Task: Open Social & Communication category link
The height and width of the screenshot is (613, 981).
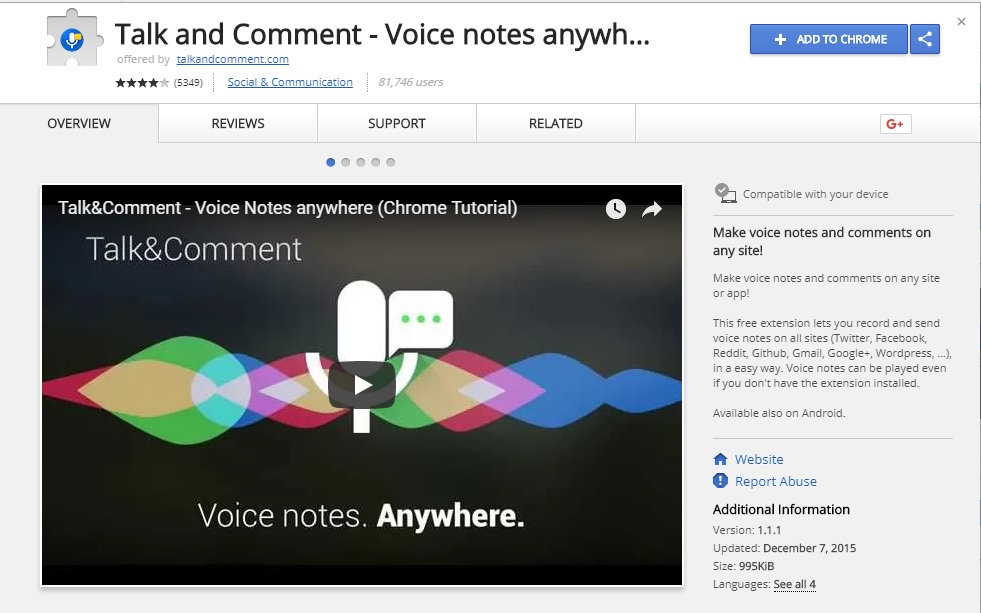Action: 290,82
